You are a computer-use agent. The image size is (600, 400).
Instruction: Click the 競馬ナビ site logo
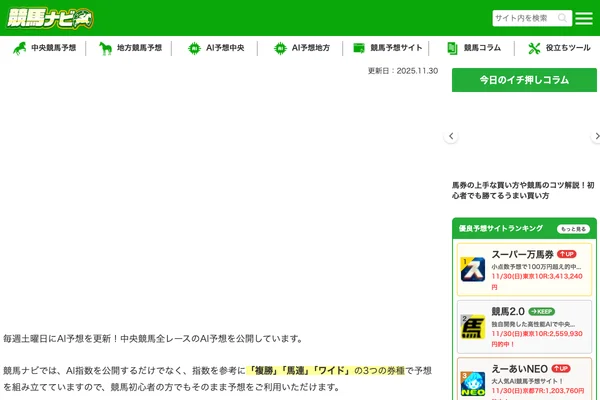(50, 18)
